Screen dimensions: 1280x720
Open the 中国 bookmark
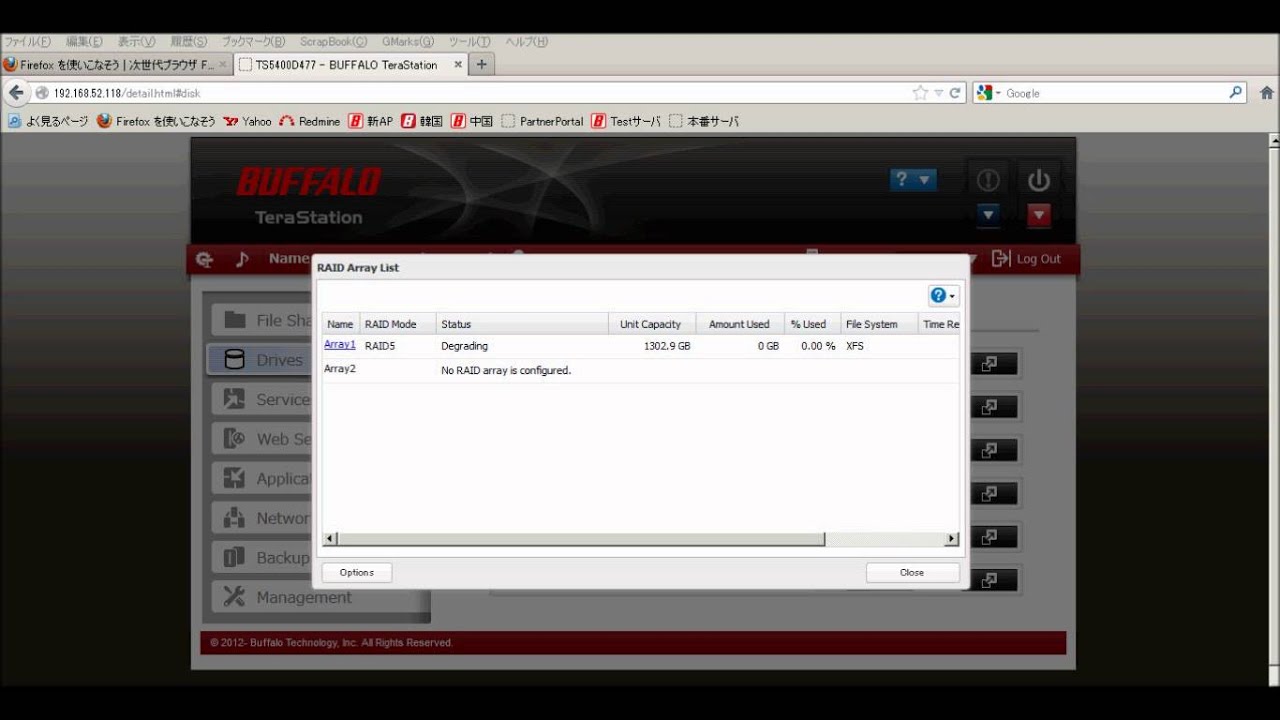[x=472, y=121]
